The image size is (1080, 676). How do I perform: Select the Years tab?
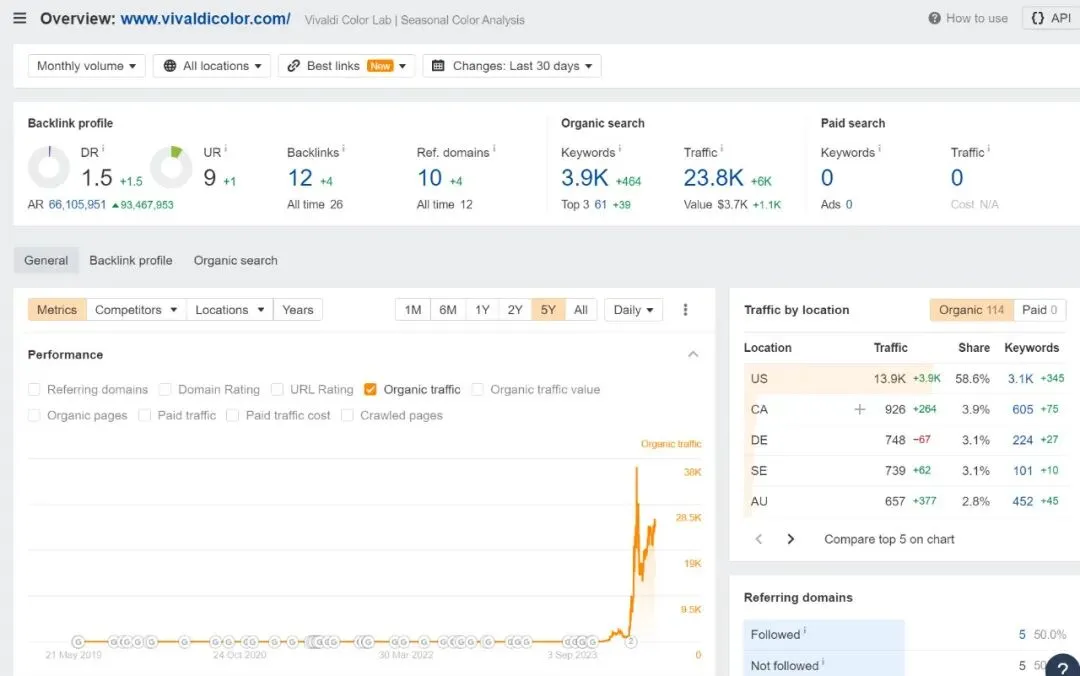click(298, 310)
